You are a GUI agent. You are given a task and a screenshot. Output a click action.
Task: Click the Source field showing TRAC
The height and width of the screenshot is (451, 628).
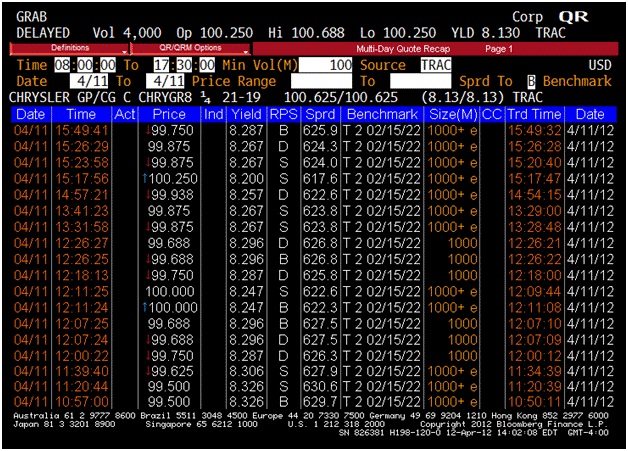point(436,65)
